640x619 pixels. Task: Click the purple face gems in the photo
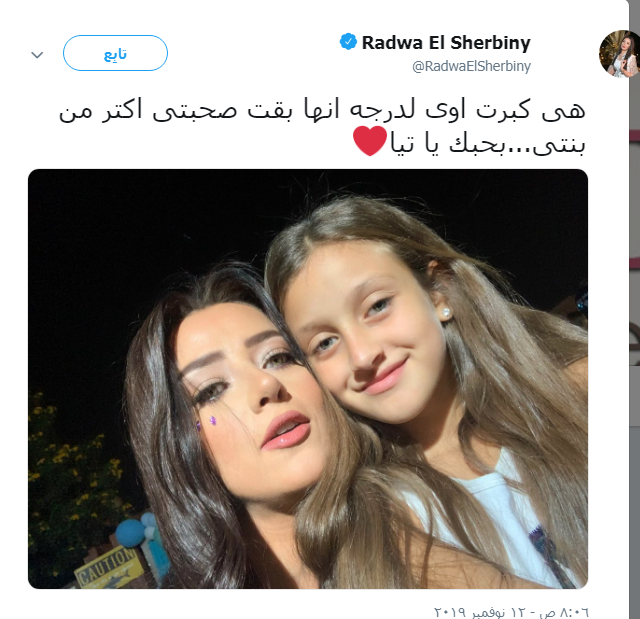tap(207, 423)
